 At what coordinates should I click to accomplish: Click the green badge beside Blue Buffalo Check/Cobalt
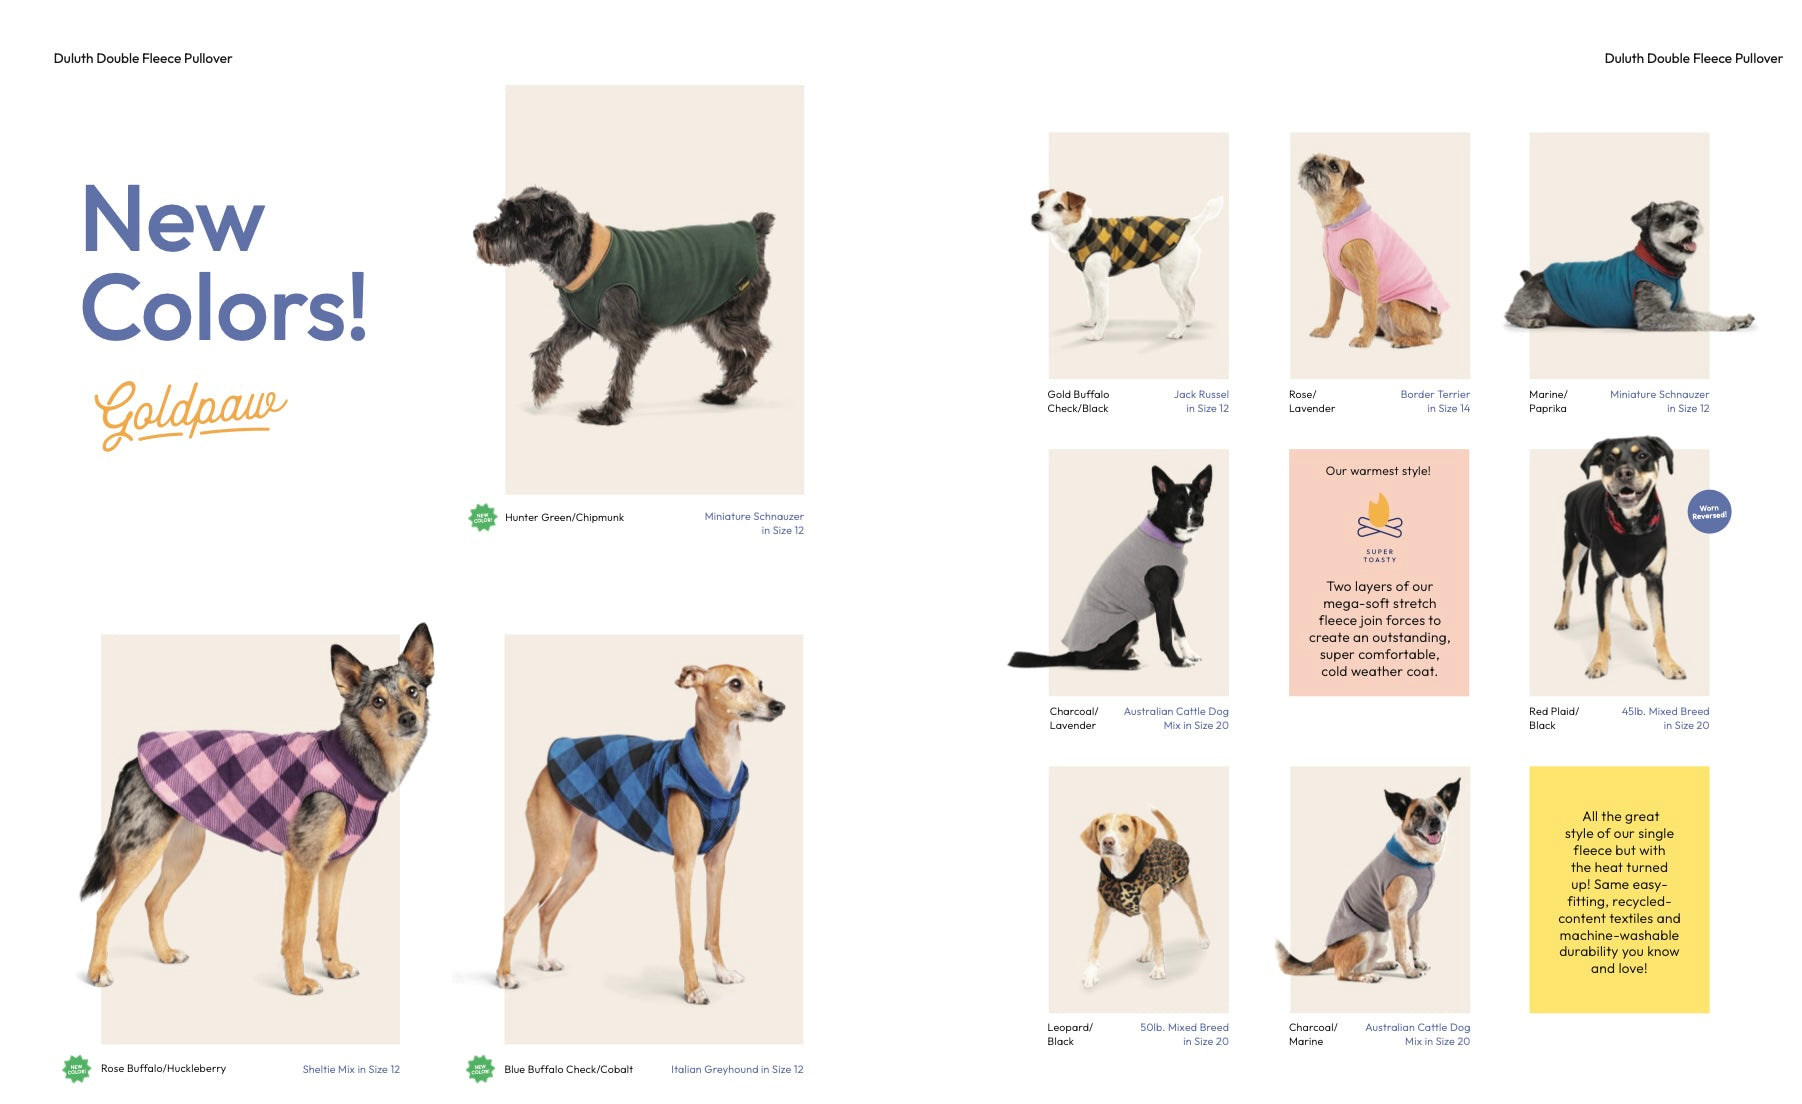pyautogui.click(x=481, y=1069)
